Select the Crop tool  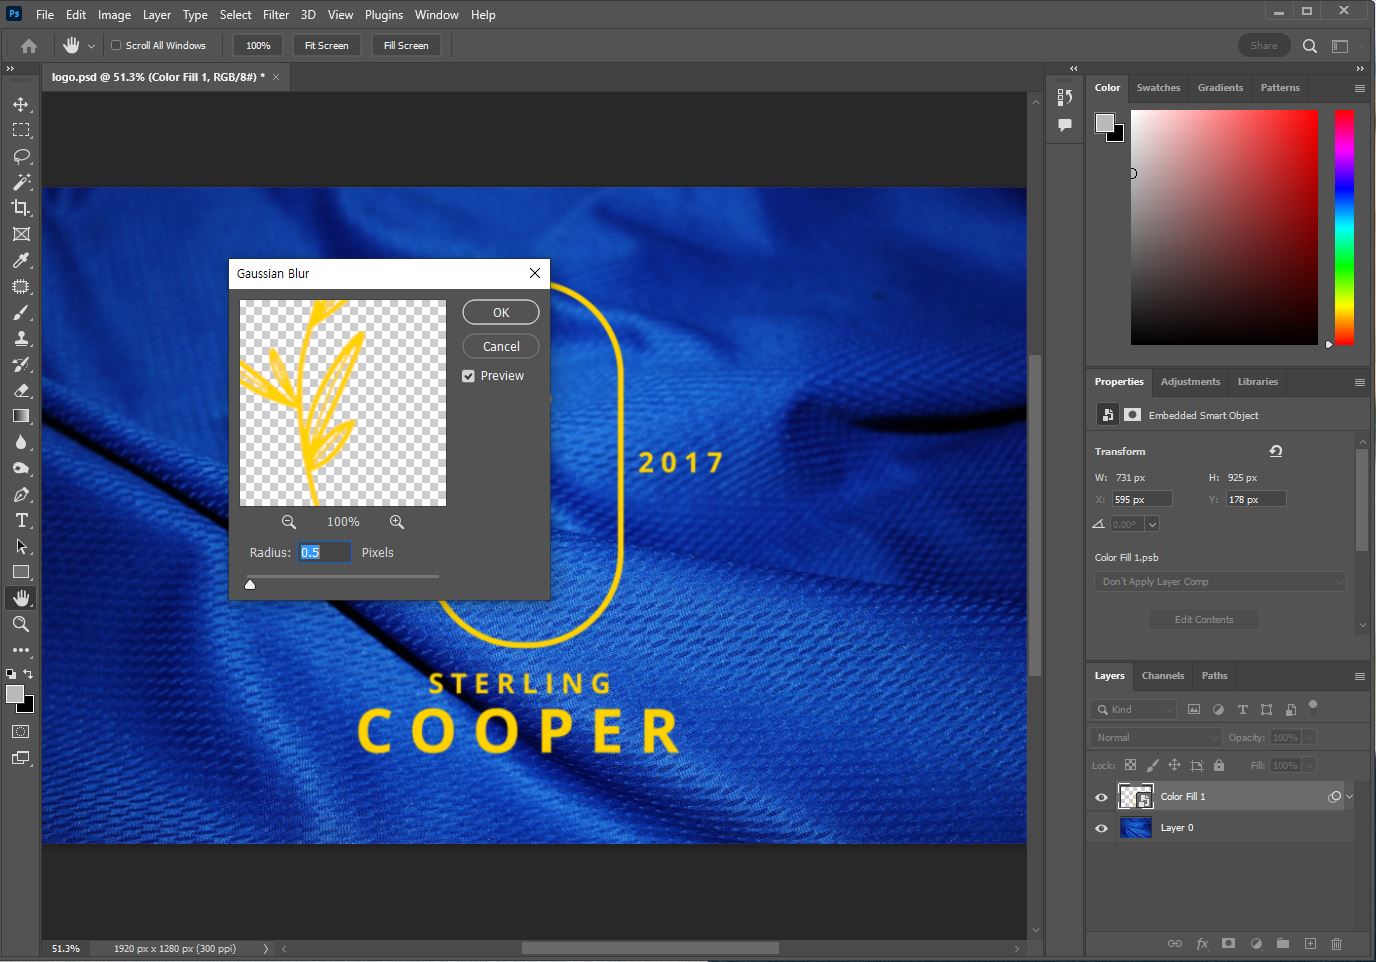click(x=21, y=208)
